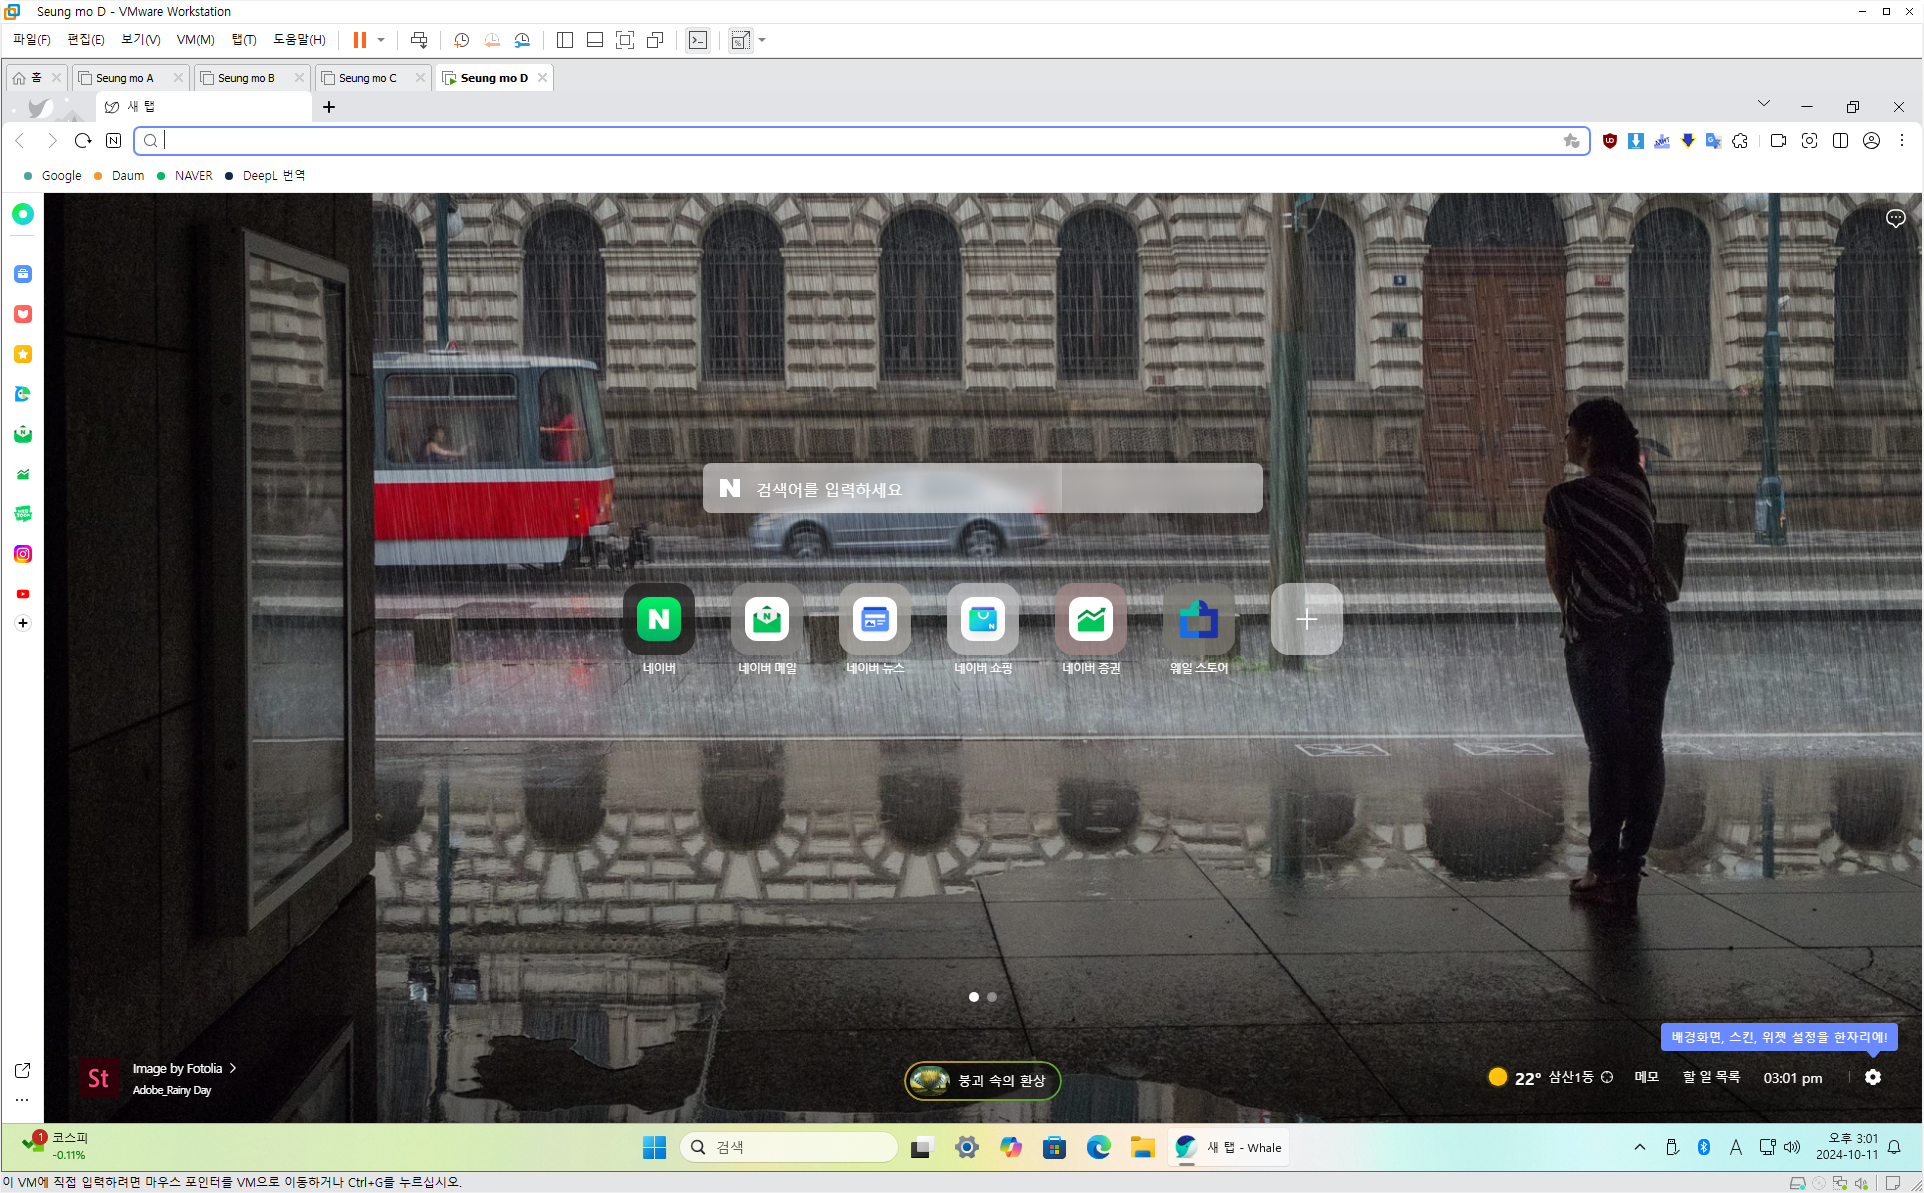This screenshot has height=1193, width=1924.
Task: Click the Naver search input box
Action: coord(982,489)
